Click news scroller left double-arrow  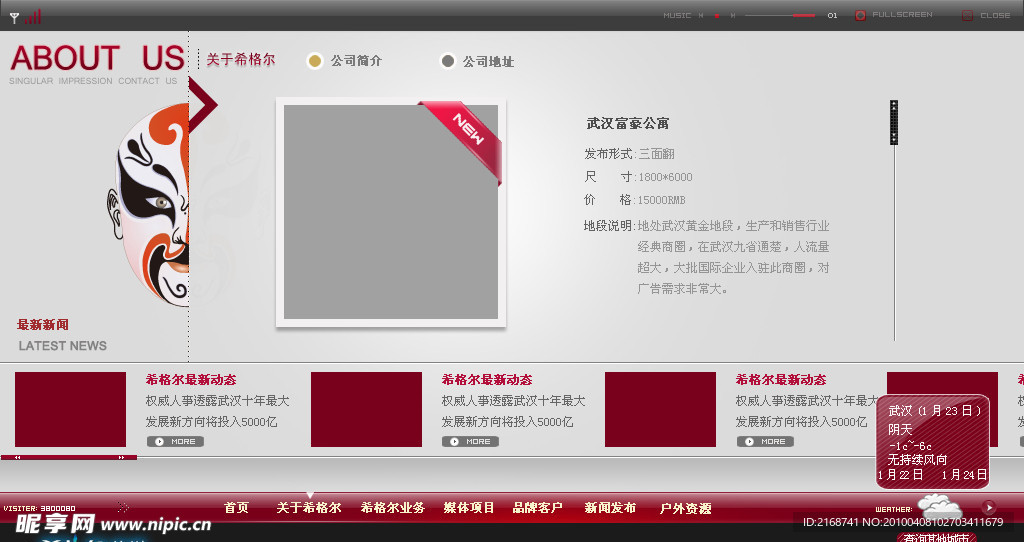[18, 458]
